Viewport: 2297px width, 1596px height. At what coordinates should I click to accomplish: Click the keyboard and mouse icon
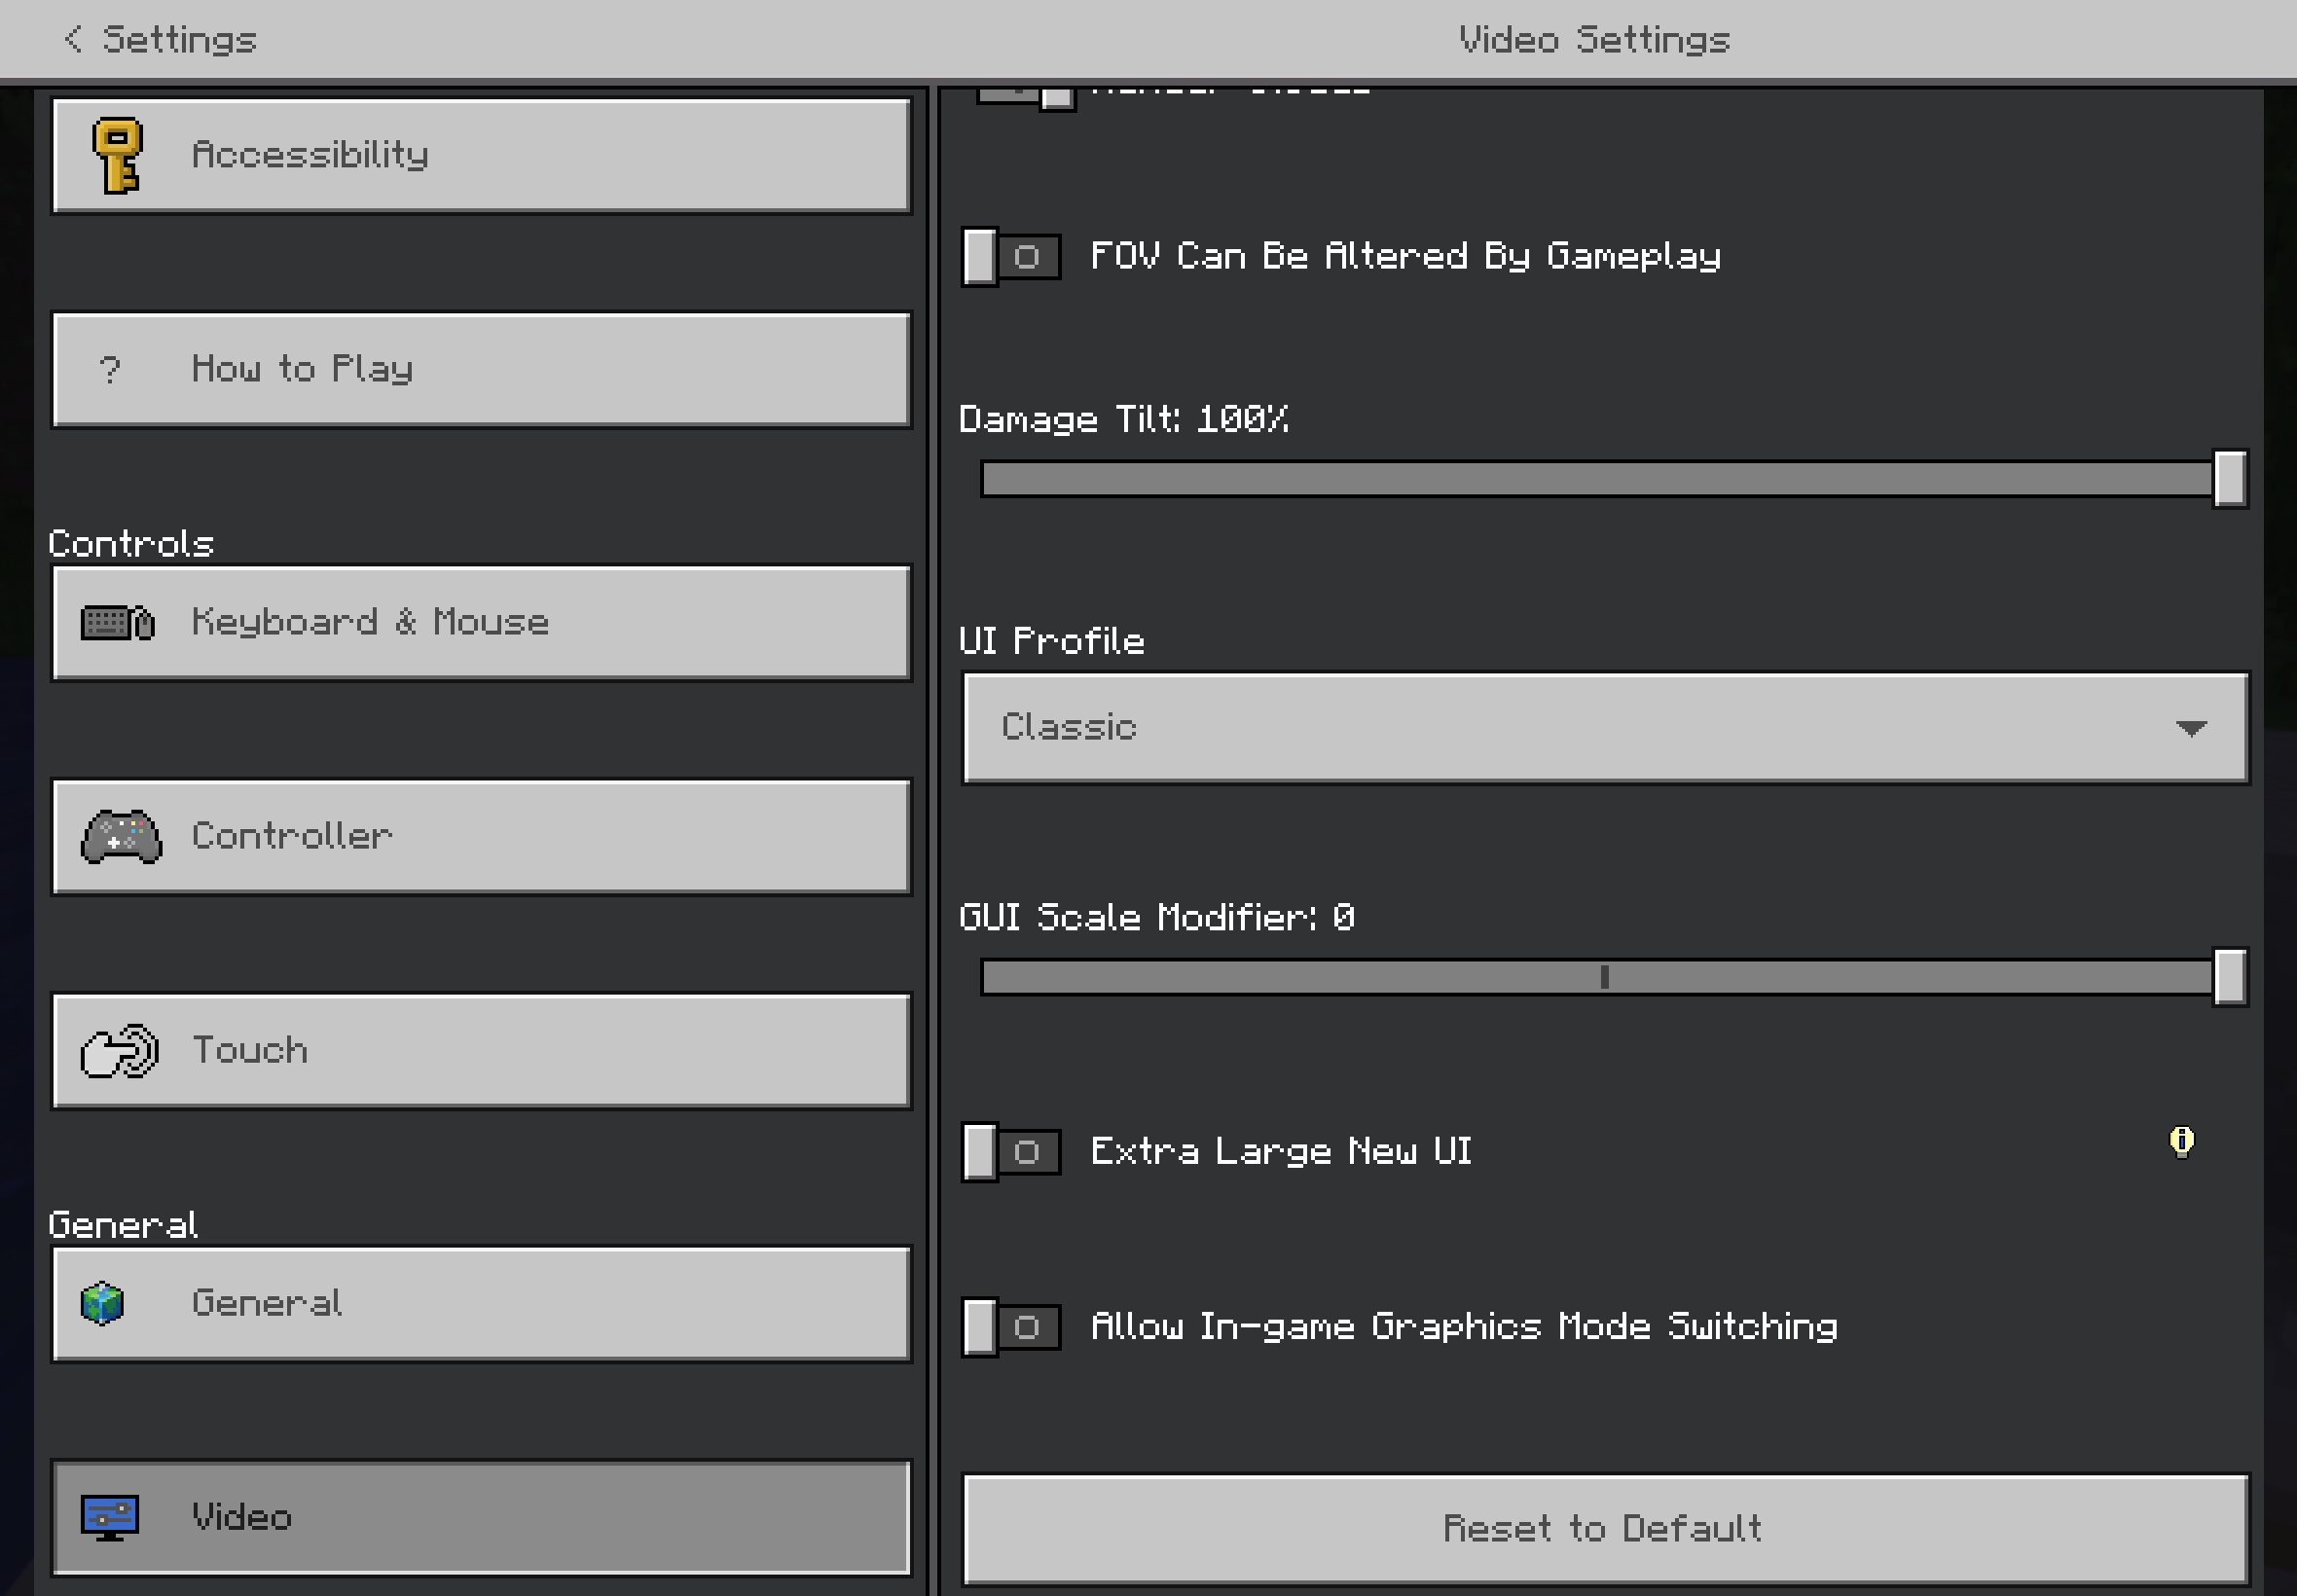coord(118,623)
